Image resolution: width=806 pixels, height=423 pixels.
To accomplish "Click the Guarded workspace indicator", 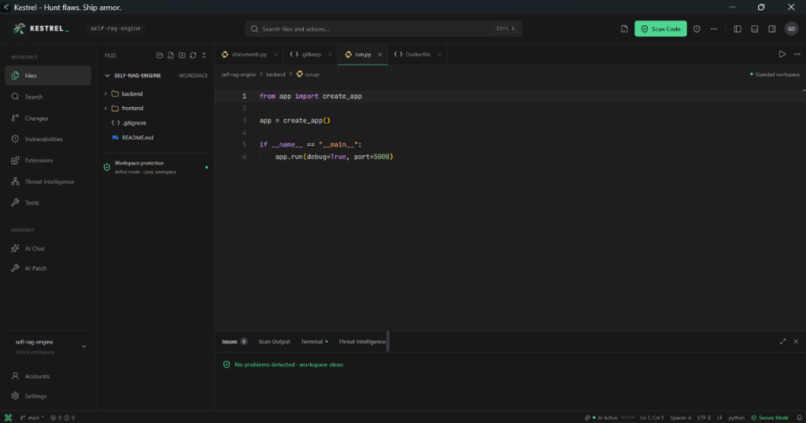I will click(x=775, y=75).
